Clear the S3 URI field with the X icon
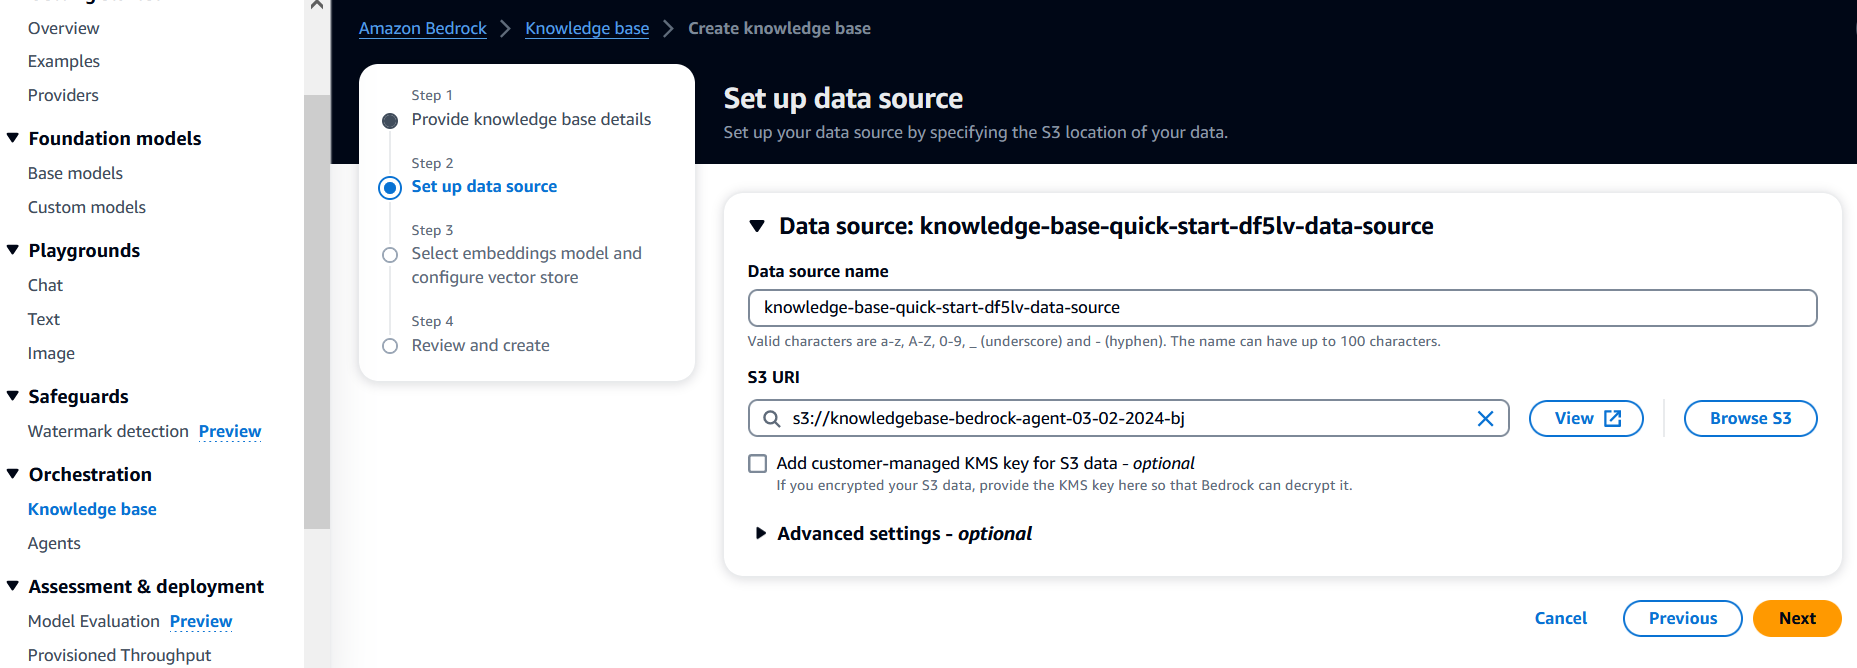The height and width of the screenshot is (668, 1857). pyautogui.click(x=1485, y=419)
